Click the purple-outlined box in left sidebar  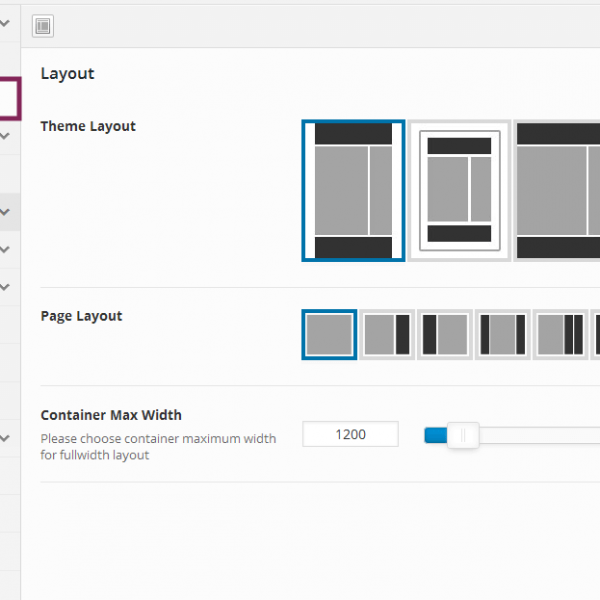pyautogui.click(x=9, y=99)
